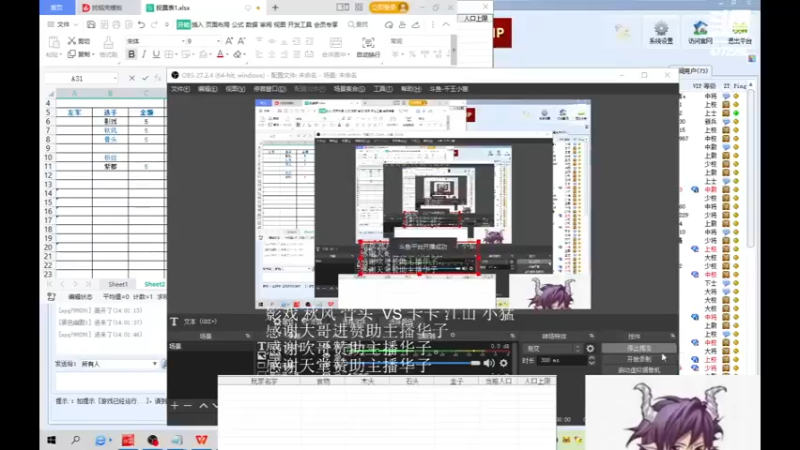Undo last action in WPS toolbar

141,24
